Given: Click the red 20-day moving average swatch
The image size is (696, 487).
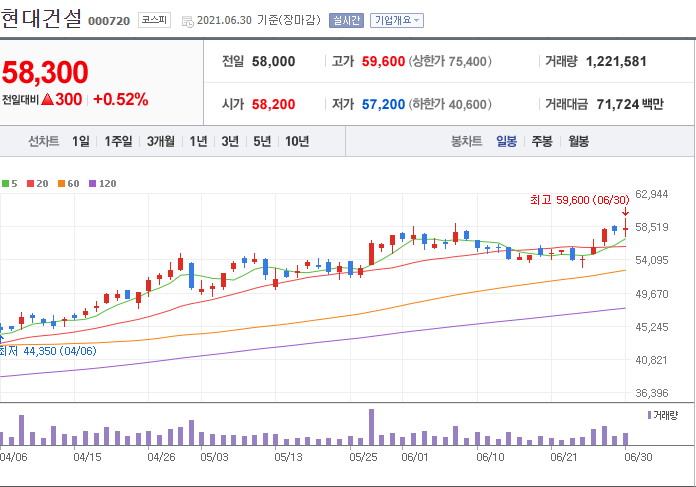Looking at the screenshot, I should [x=31, y=183].
